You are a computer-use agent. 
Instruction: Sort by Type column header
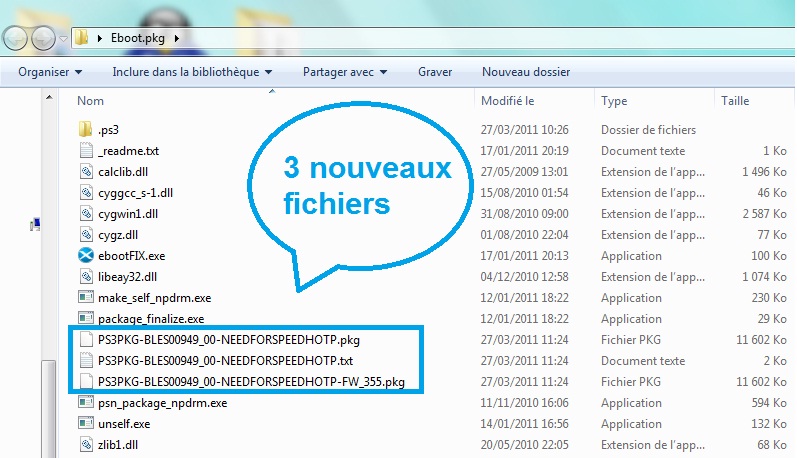(x=614, y=101)
